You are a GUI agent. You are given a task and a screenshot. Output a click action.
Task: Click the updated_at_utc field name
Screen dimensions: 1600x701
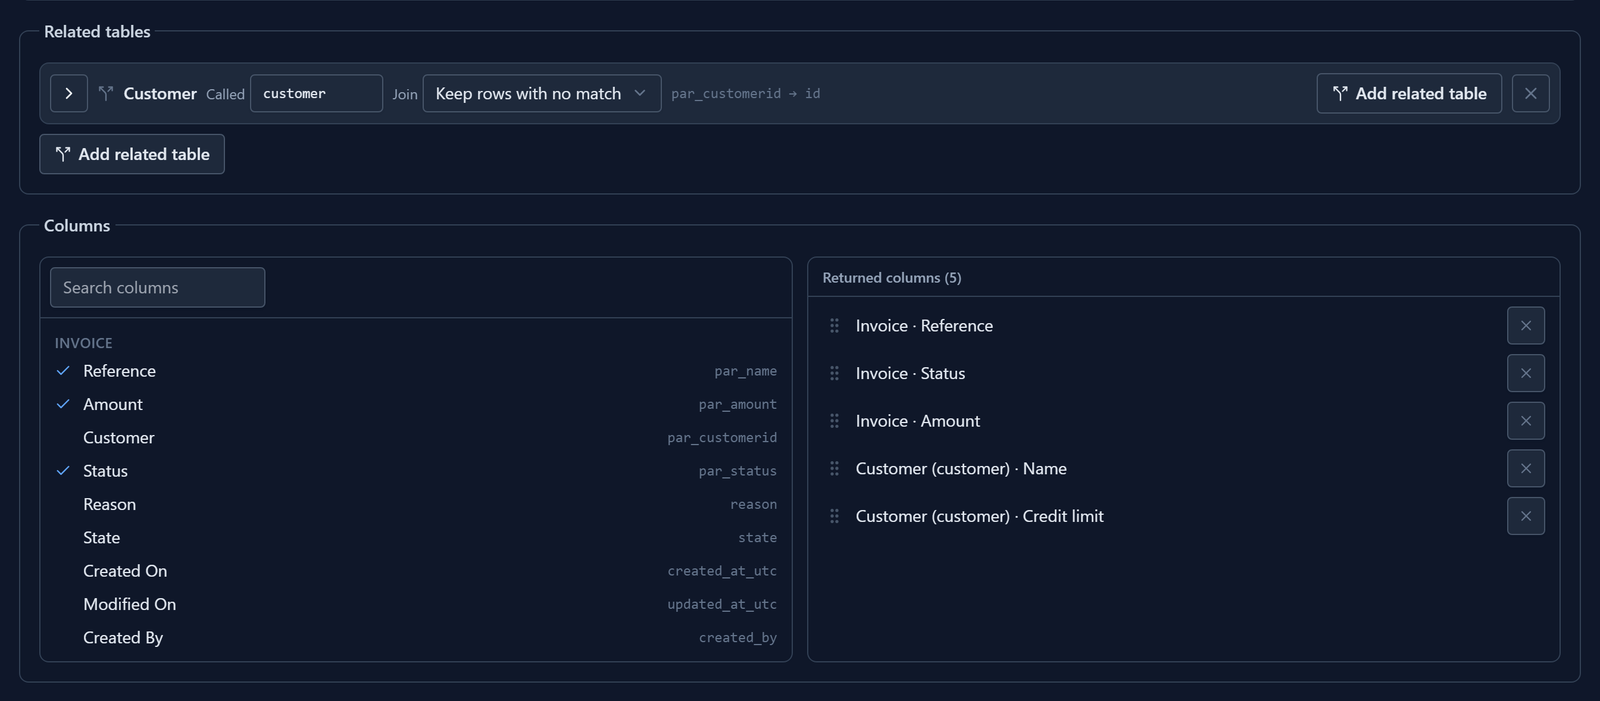pos(722,605)
